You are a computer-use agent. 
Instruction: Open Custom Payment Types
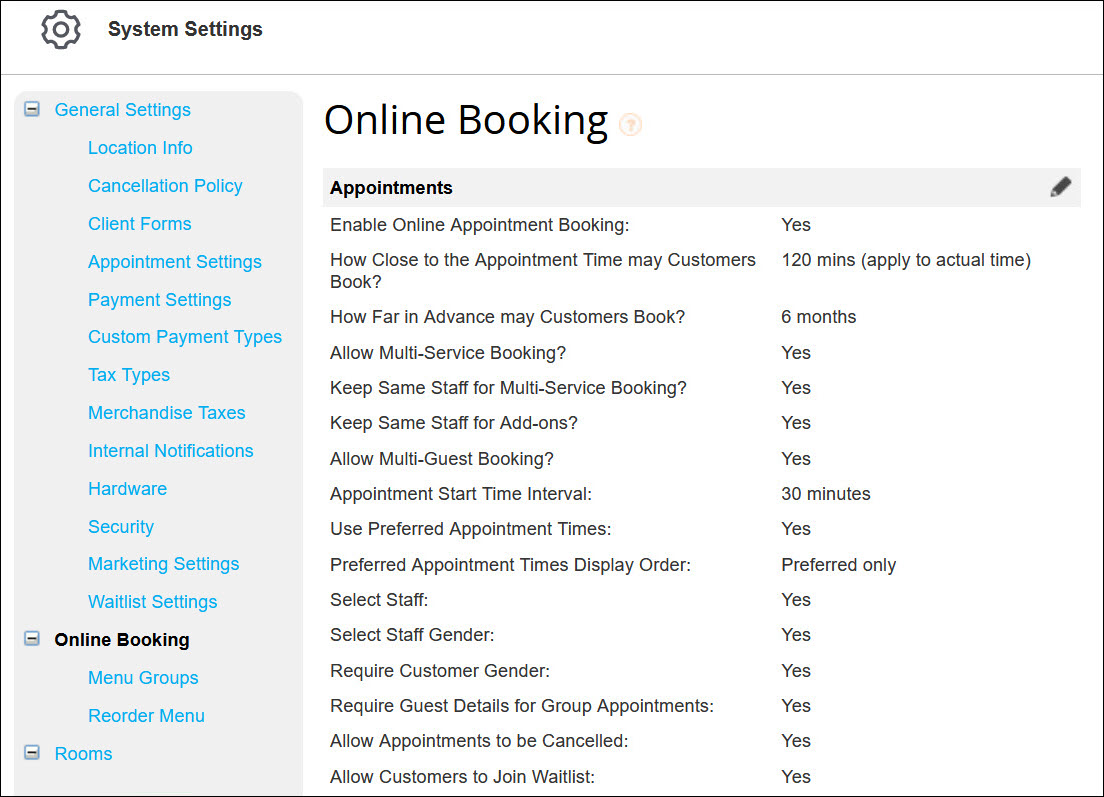tap(185, 337)
